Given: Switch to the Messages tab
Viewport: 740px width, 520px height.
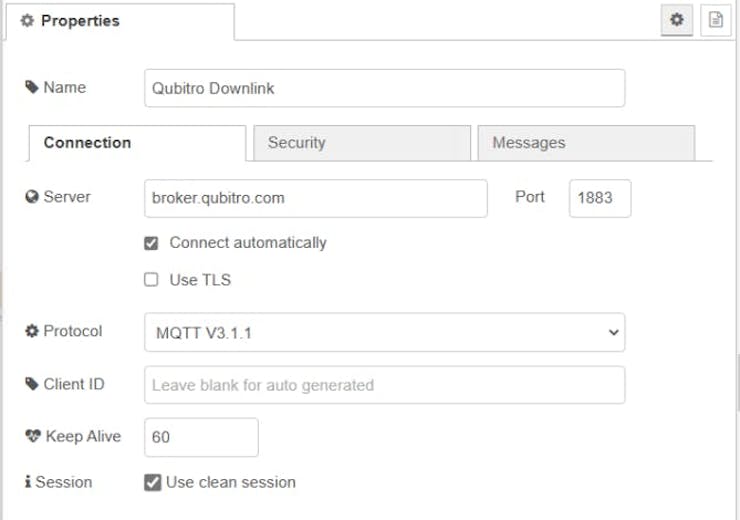Looking at the screenshot, I should coord(585,143).
